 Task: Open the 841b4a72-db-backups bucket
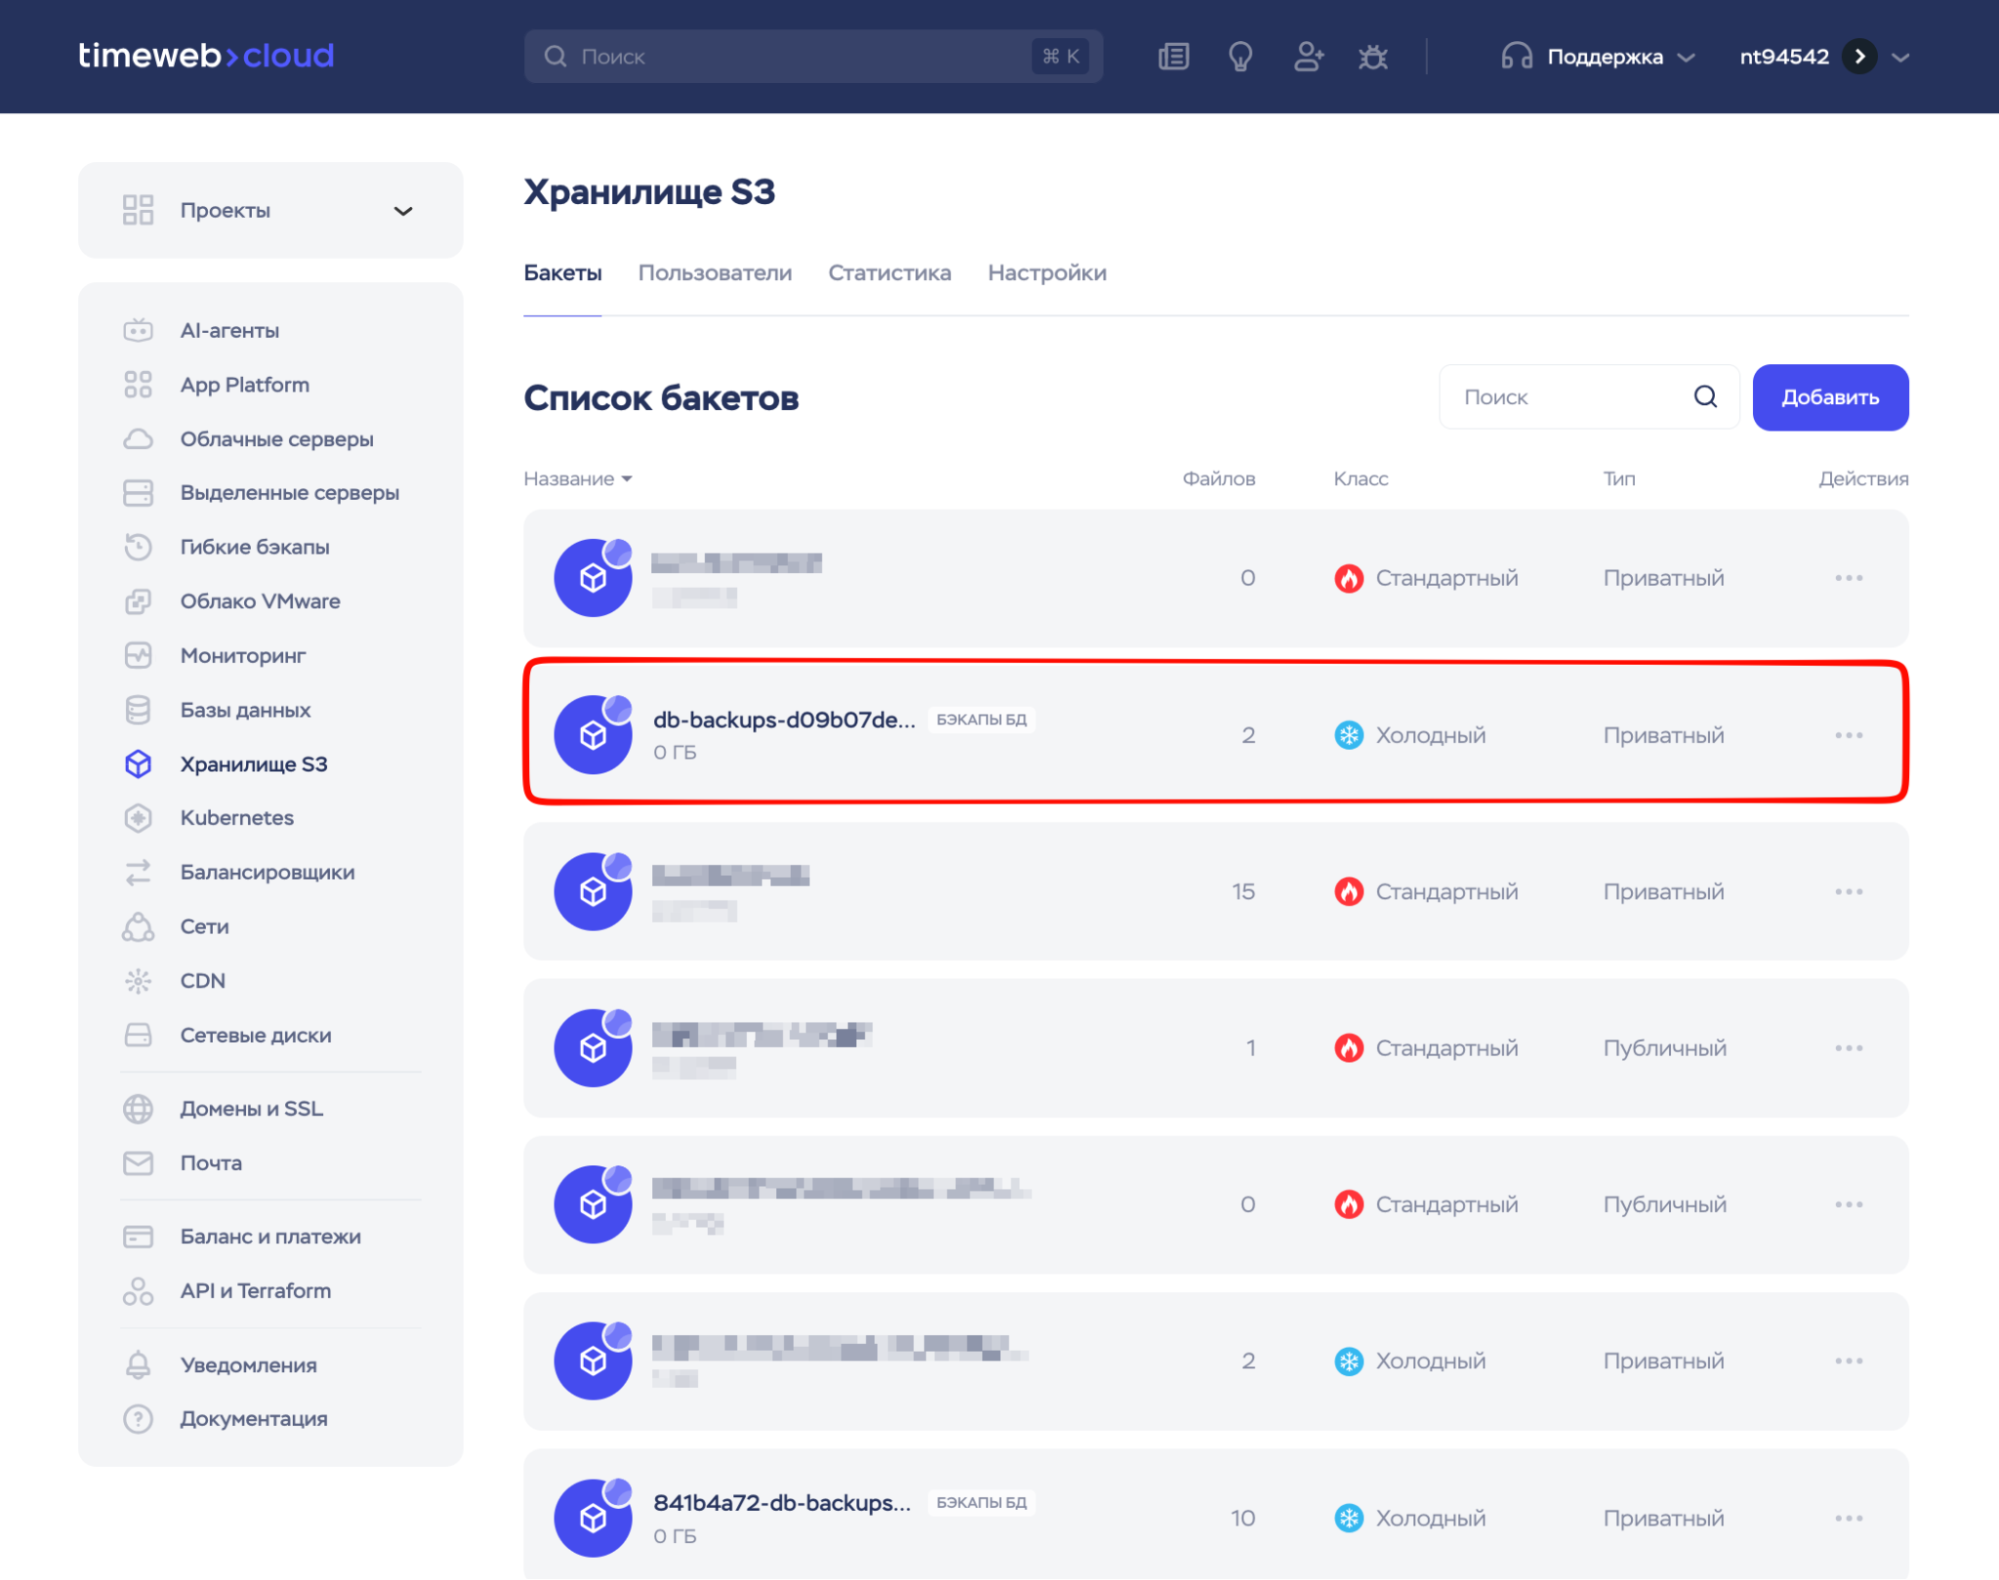tap(781, 1502)
